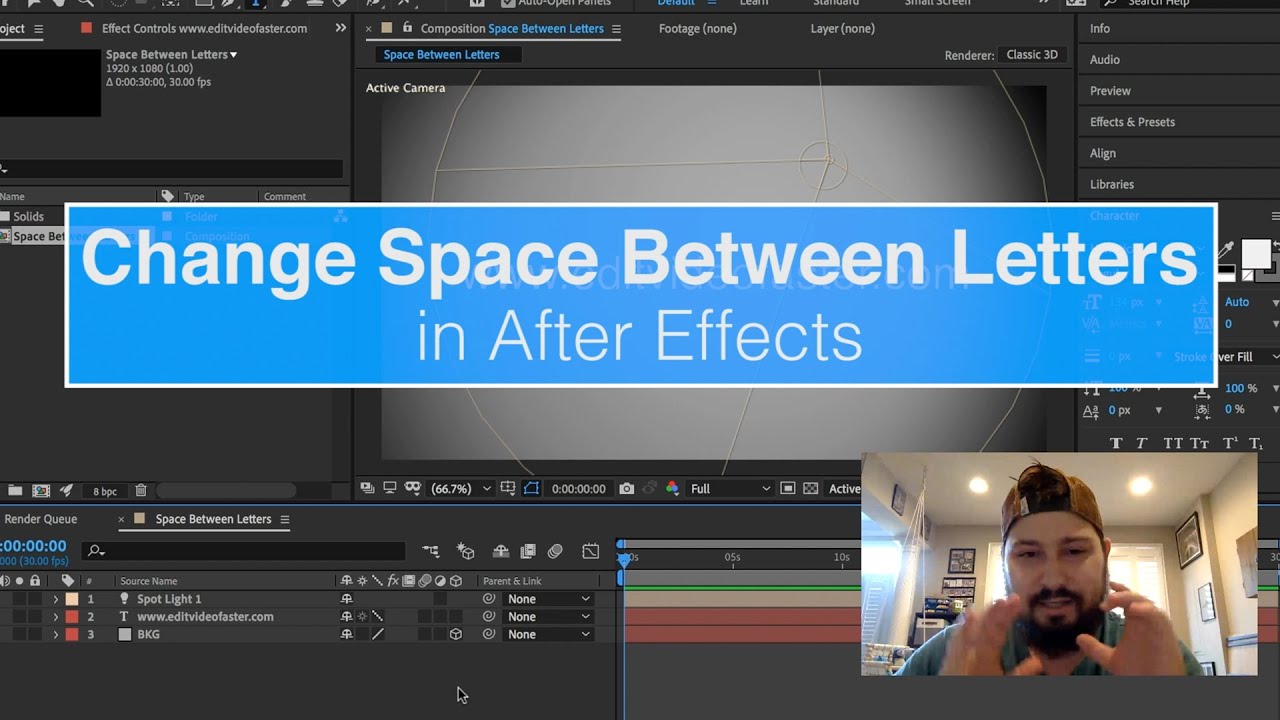Toggle the shy switch for Spot Light 1
The width and height of the screenshot is (1280, 720).
(x=347, y=599)
